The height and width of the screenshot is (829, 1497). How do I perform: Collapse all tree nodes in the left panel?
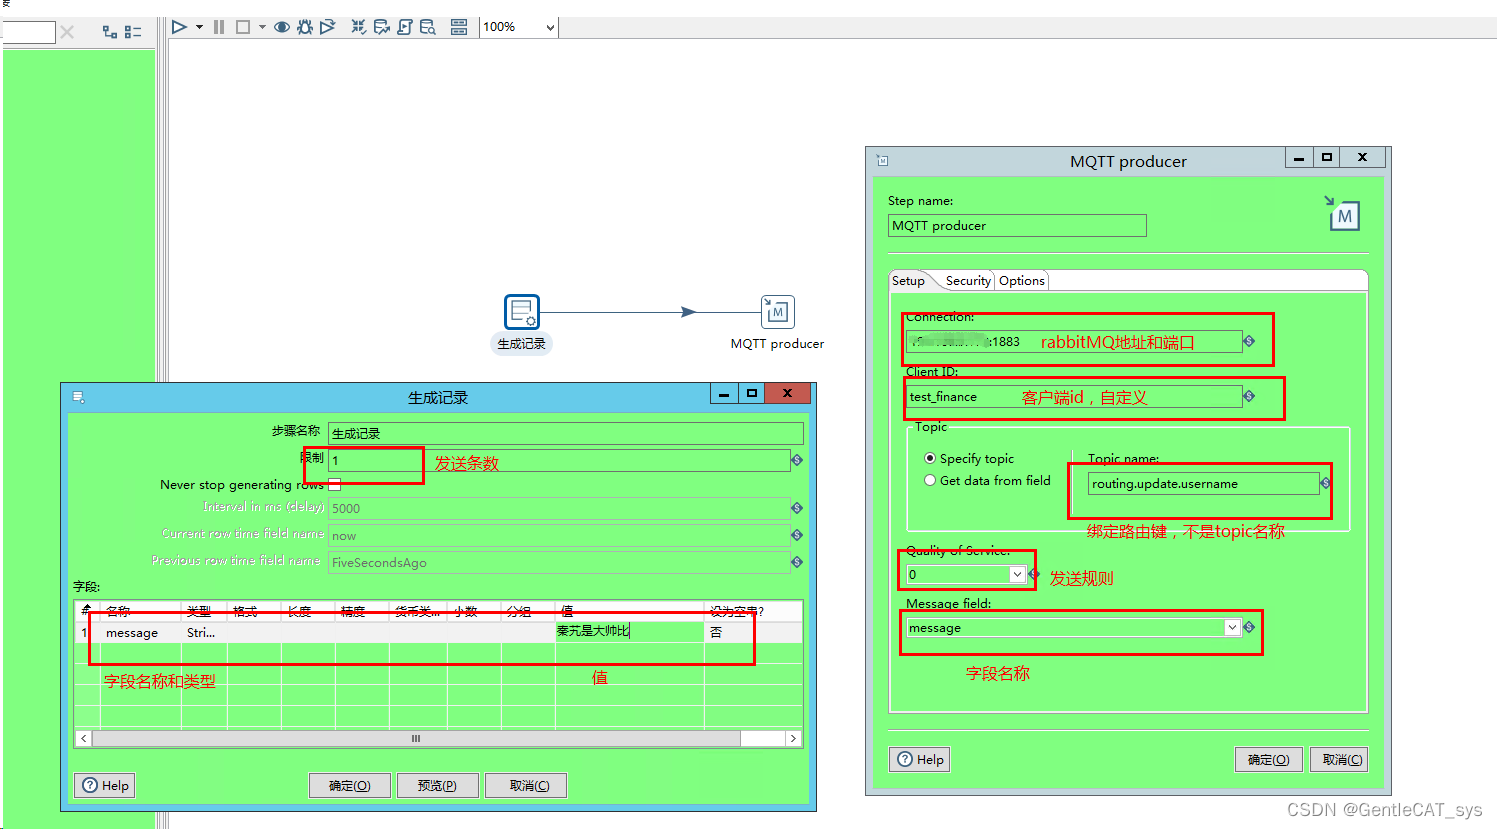point(133,32)
